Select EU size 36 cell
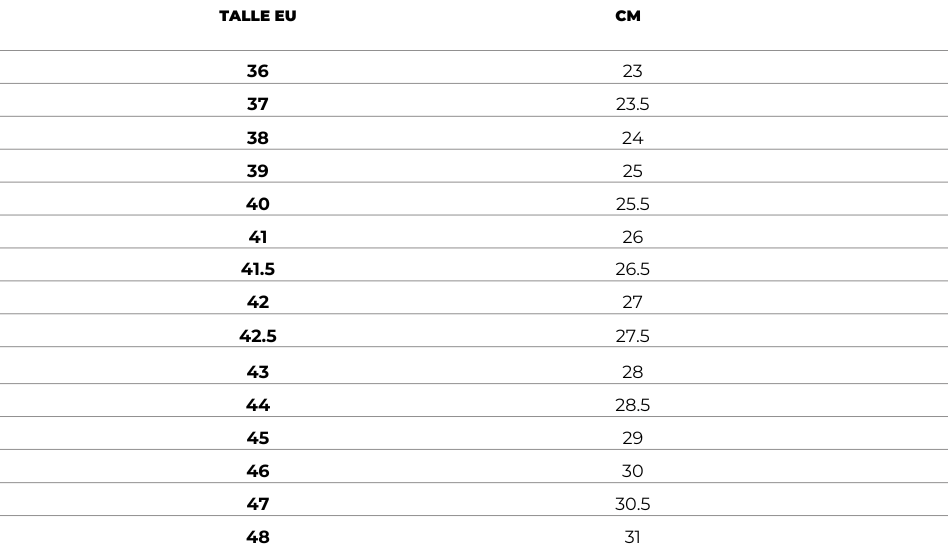This screenshot has height=557, width=948. (x=258, y=71)
